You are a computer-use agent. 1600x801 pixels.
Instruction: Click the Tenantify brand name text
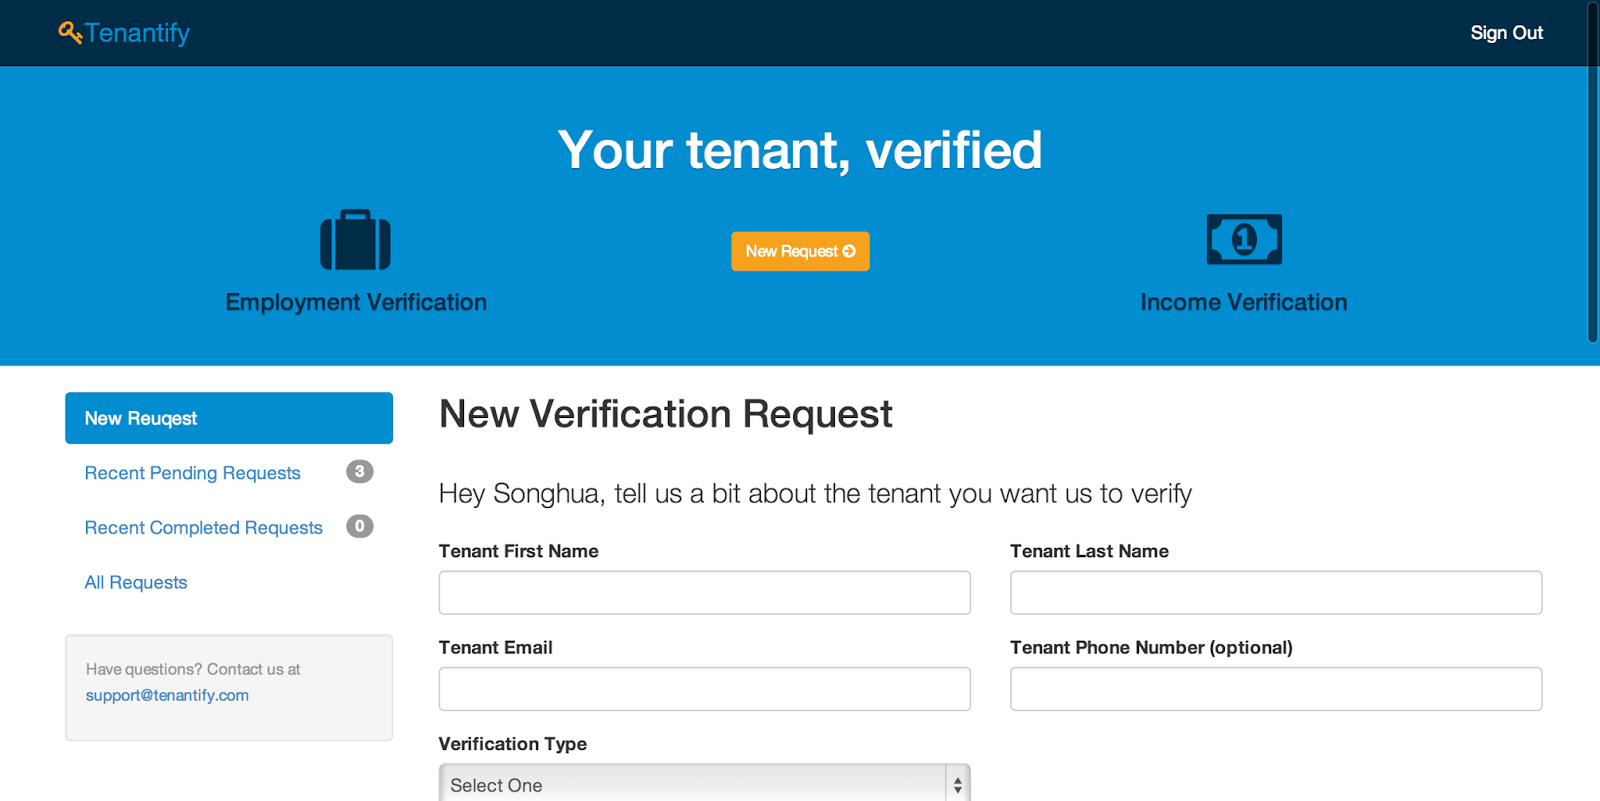click(x=137, y=33)
